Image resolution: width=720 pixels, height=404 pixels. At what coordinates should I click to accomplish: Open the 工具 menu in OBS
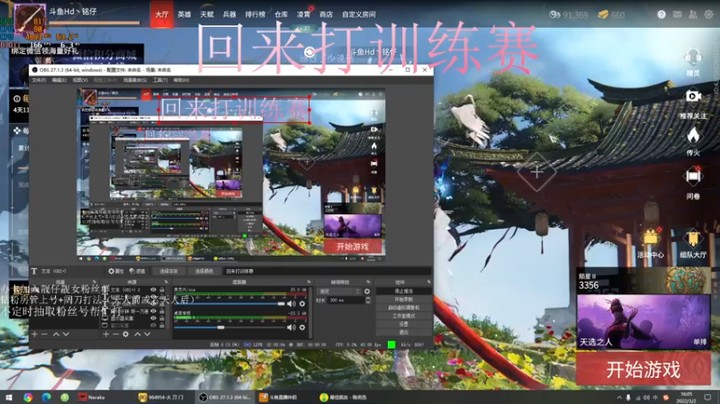(x=160, y=80)
